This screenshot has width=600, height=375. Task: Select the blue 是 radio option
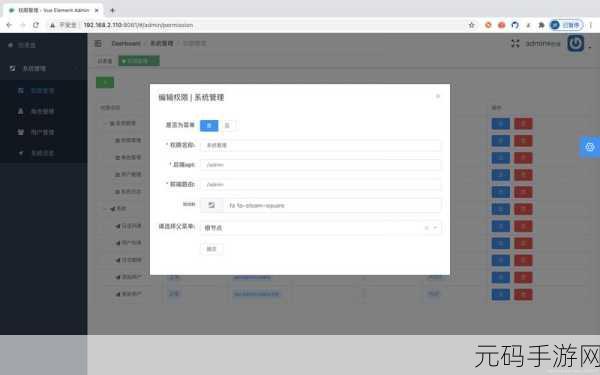pyautogui.click(x=209, y=125)
